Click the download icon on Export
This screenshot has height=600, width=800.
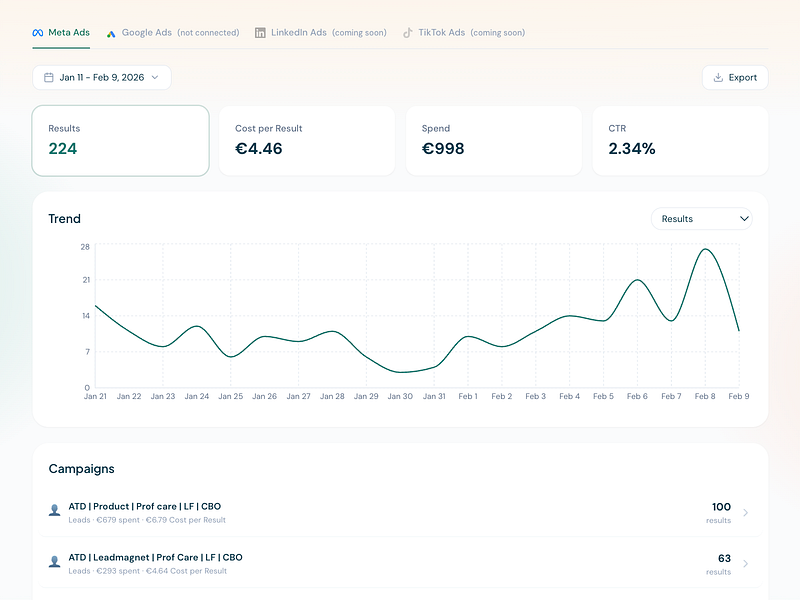pos(718,78)
